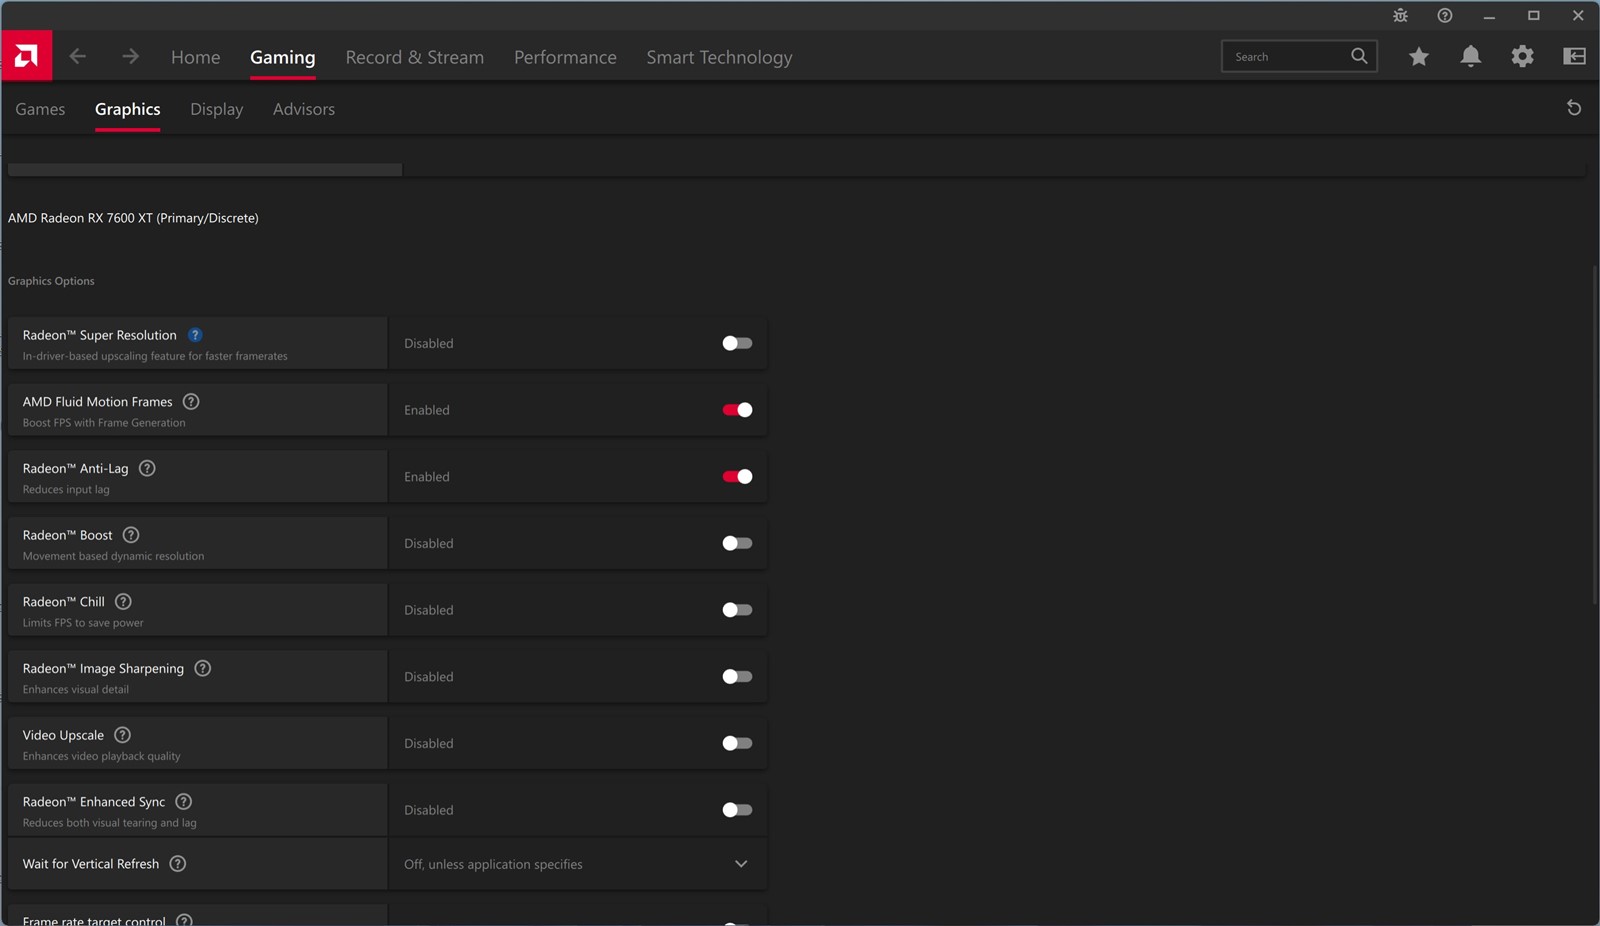Click the AMD logo icon
The width and height of the screenshot is (1600, 926).
pyautogui.click(x=26, y=56)
